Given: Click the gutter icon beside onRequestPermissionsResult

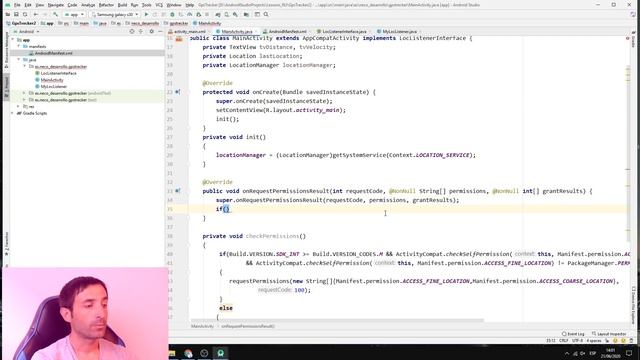Looking at the screenshot, I should click(178, 191).
